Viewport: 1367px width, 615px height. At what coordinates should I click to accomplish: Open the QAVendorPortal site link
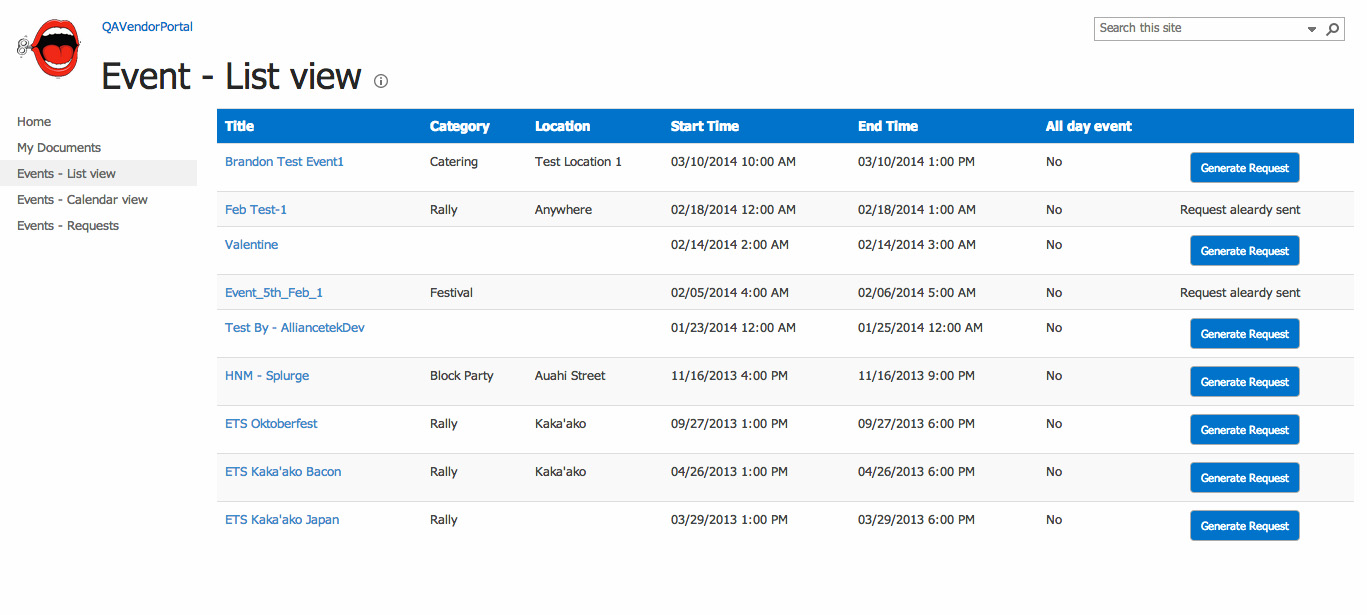pos(147,27)
